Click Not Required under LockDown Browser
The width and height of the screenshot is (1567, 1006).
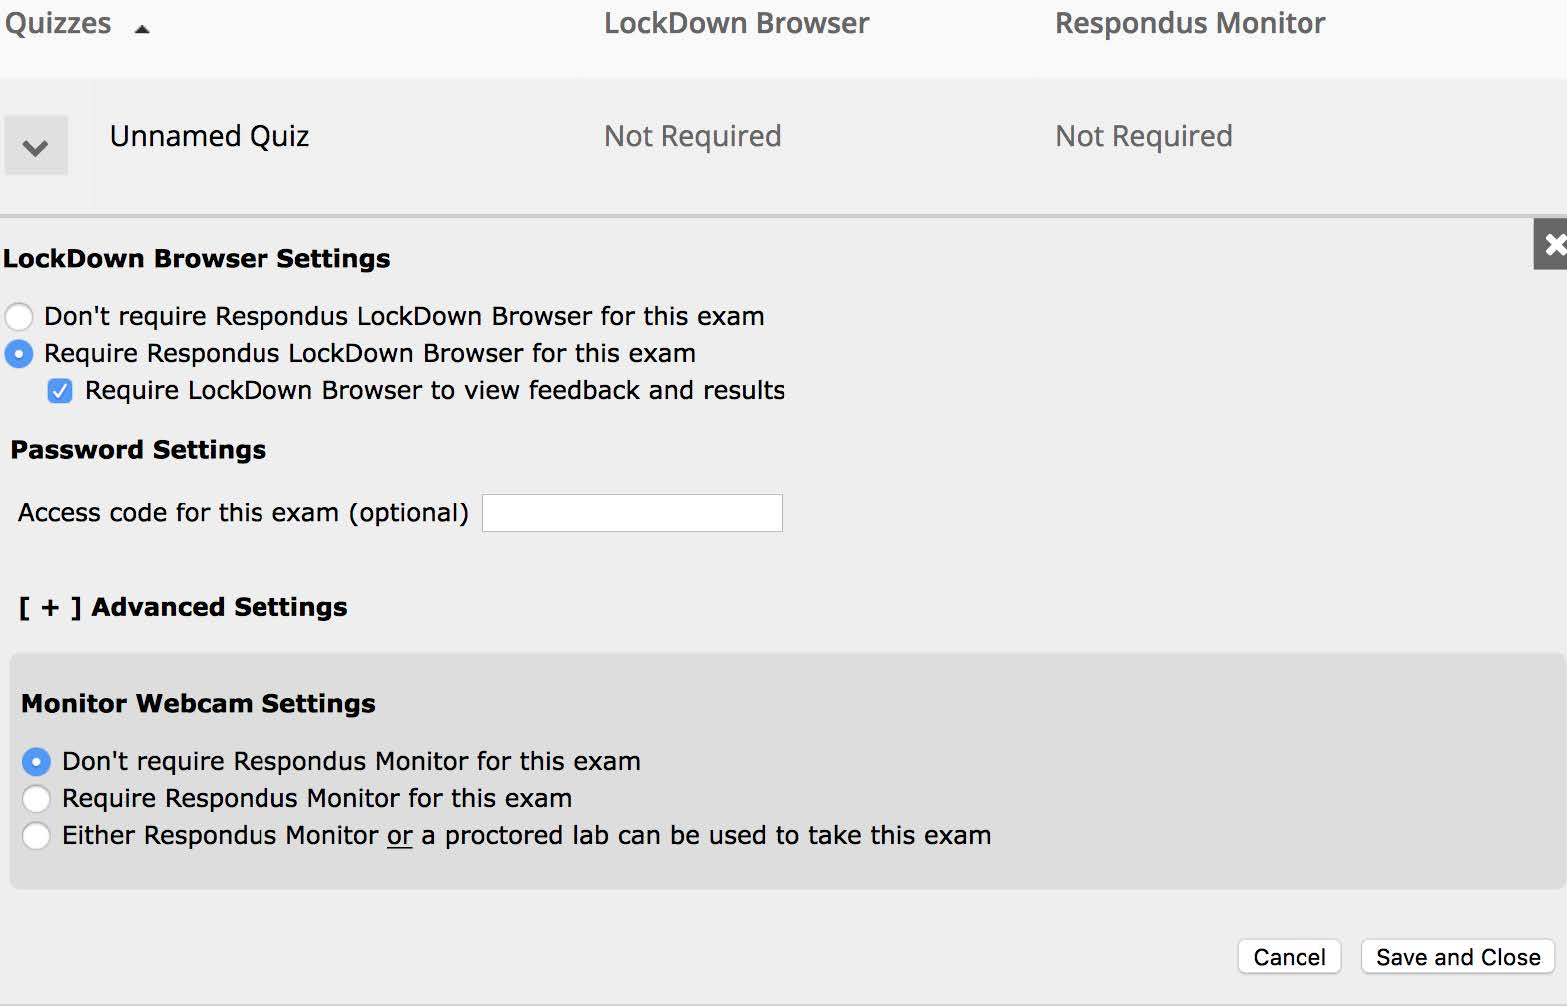(693, 136)
